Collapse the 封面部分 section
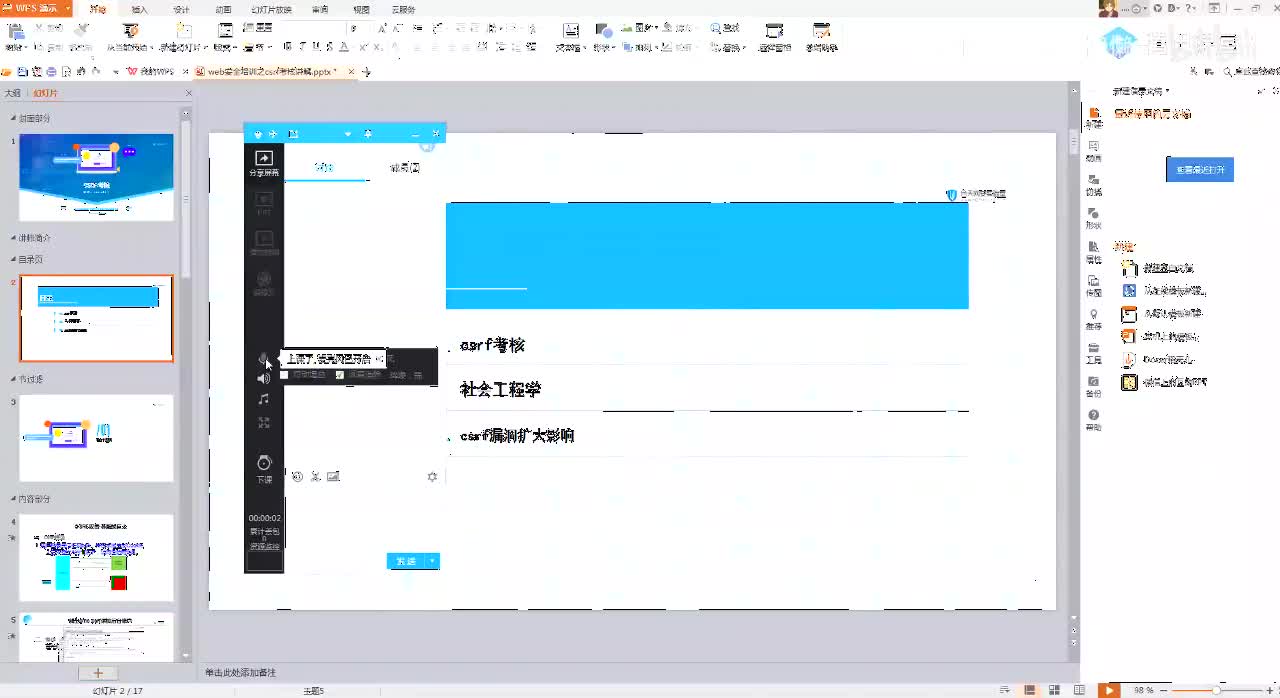The image size is (1280, 698). pyautogui.click(x=14, y=118)
